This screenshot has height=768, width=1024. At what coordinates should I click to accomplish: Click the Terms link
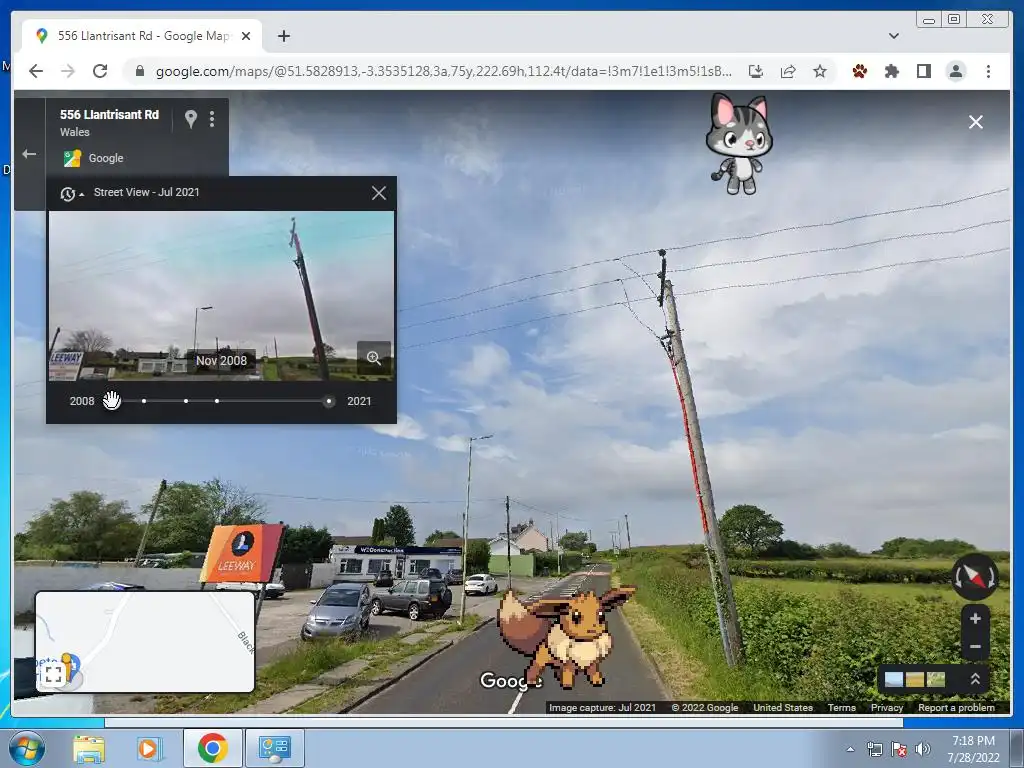(x=841, y=707)
